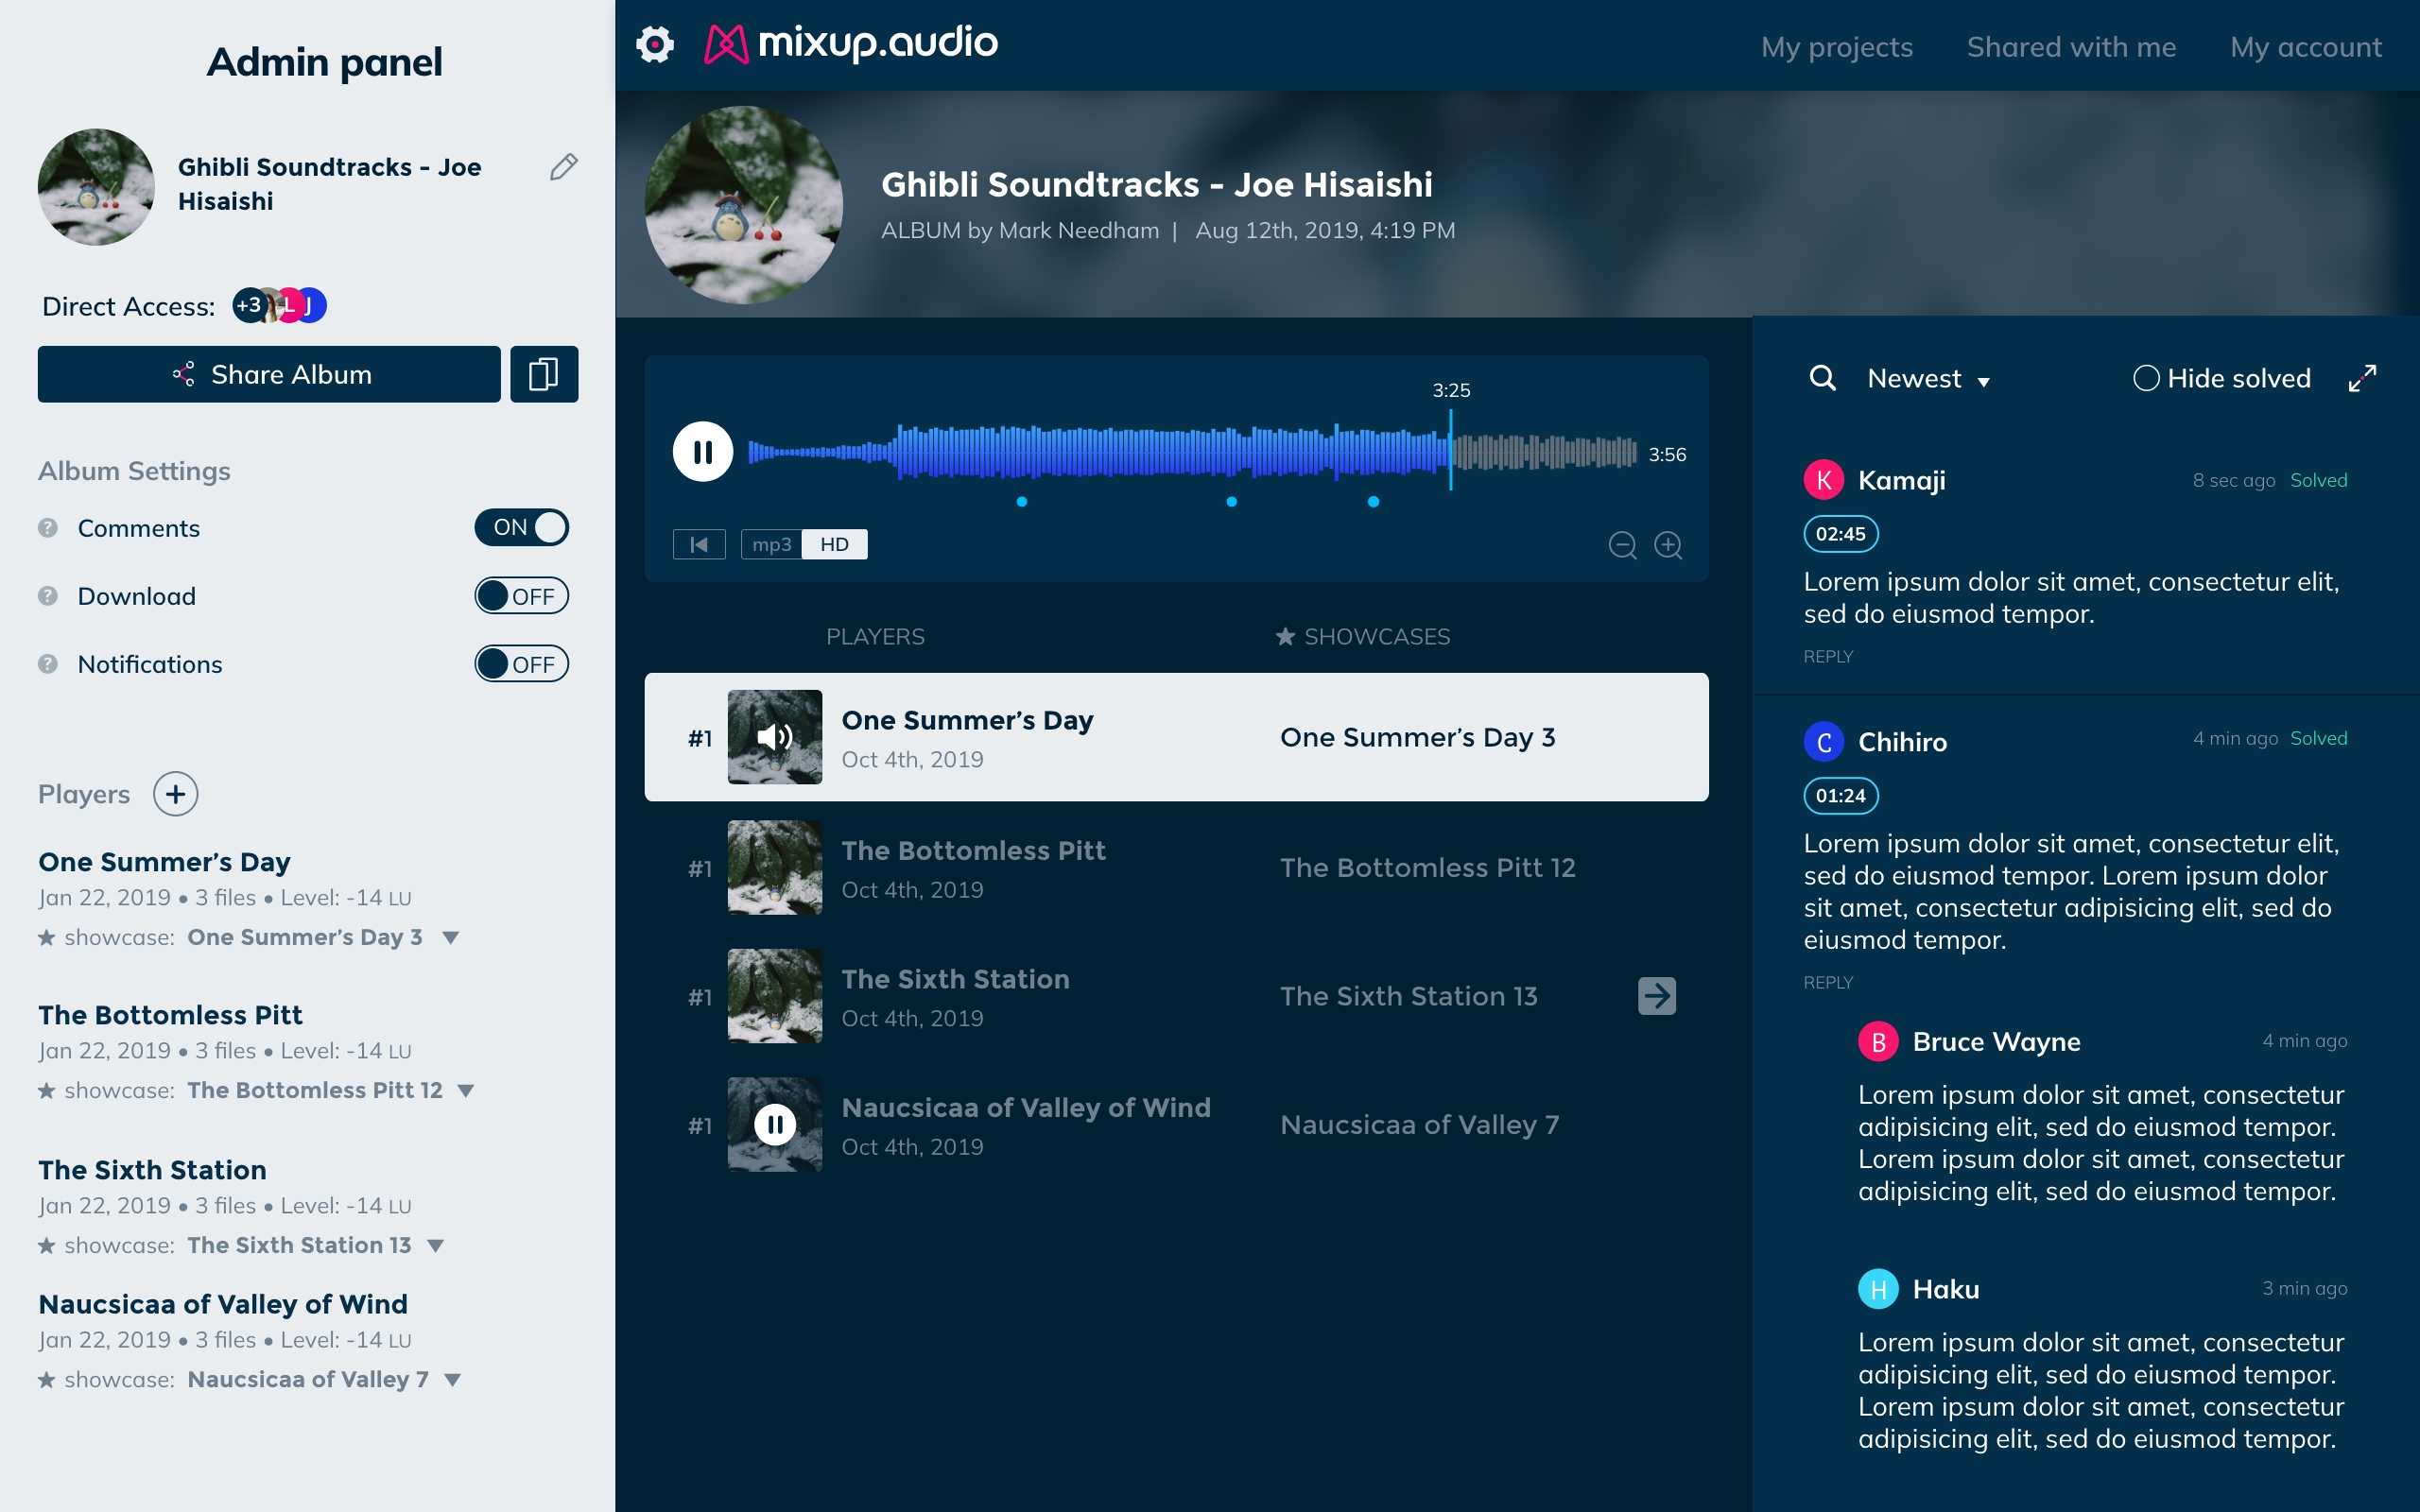
Task: Switch to the SHOWCASES tab
Action: 1363,636
